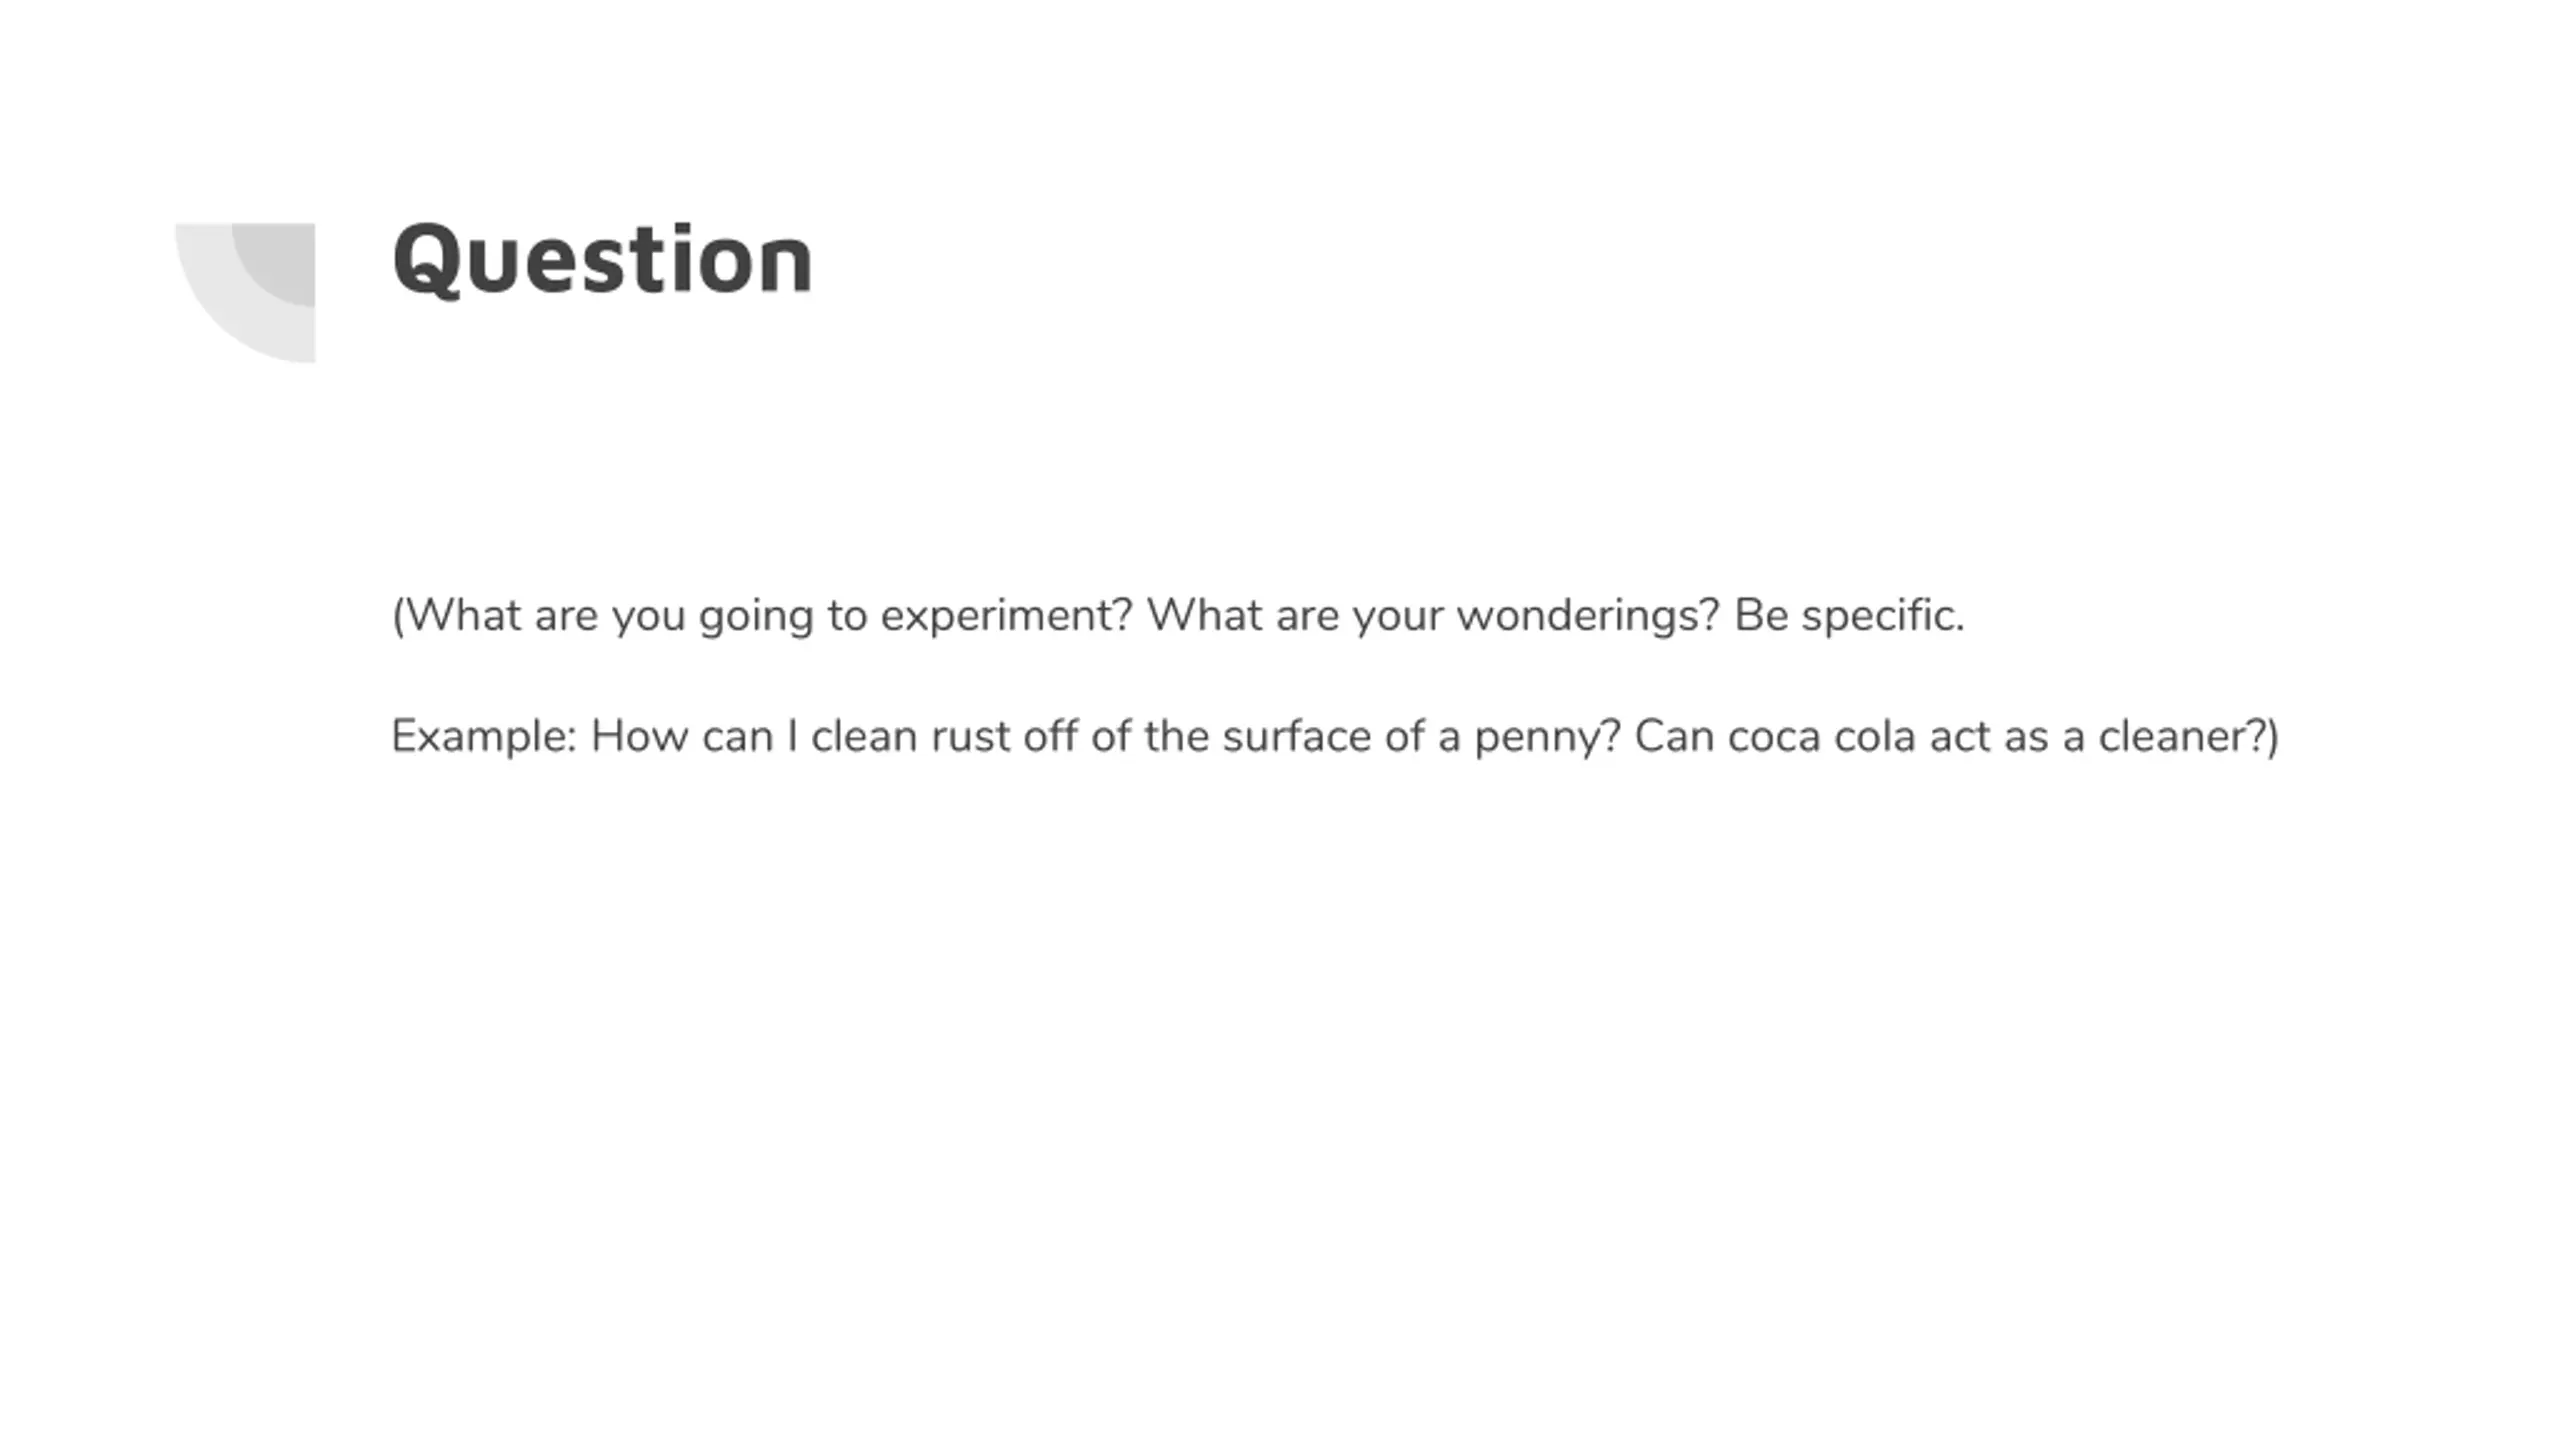Click the word "cola" in the example
The image size is (2560, 1440).
coord(1872,737)
